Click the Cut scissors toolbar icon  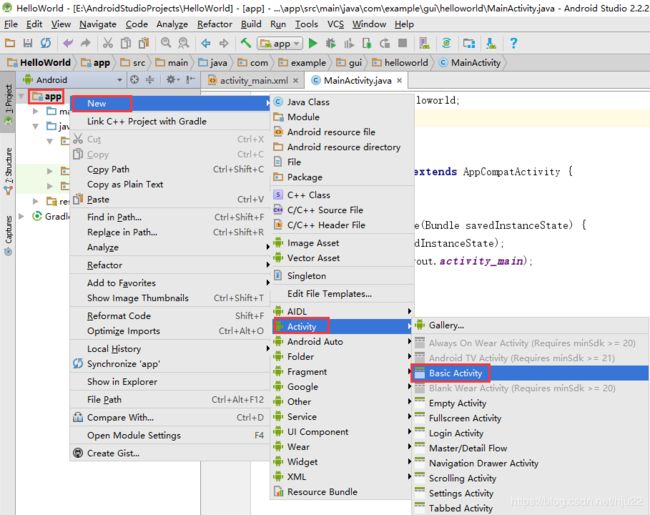[x=108, y=43]
